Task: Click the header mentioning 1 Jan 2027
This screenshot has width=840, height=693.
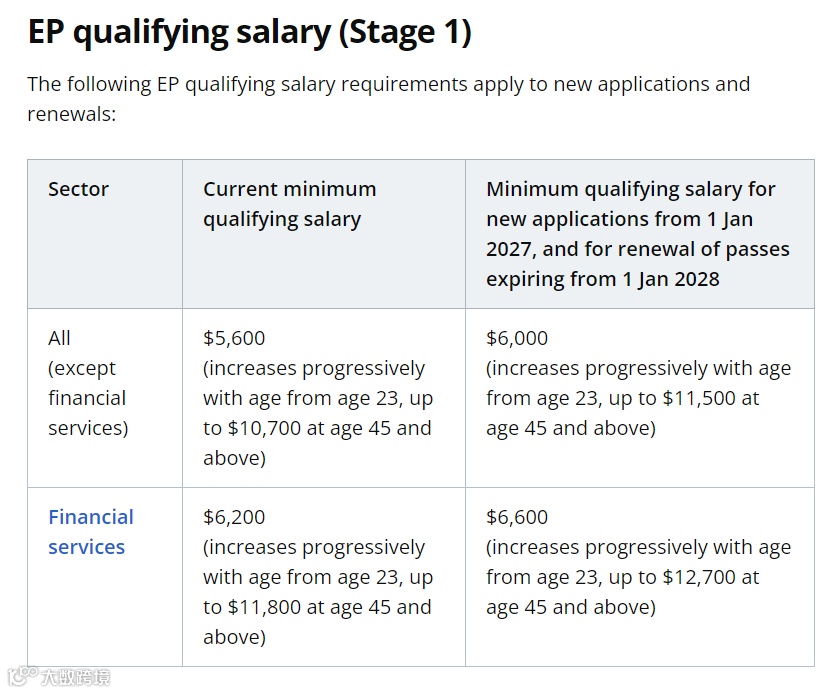Action: click(638, 234)
